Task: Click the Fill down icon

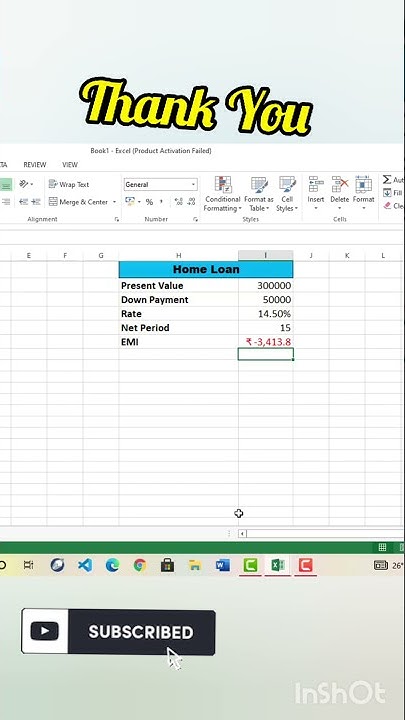Action: coord(387,193)
